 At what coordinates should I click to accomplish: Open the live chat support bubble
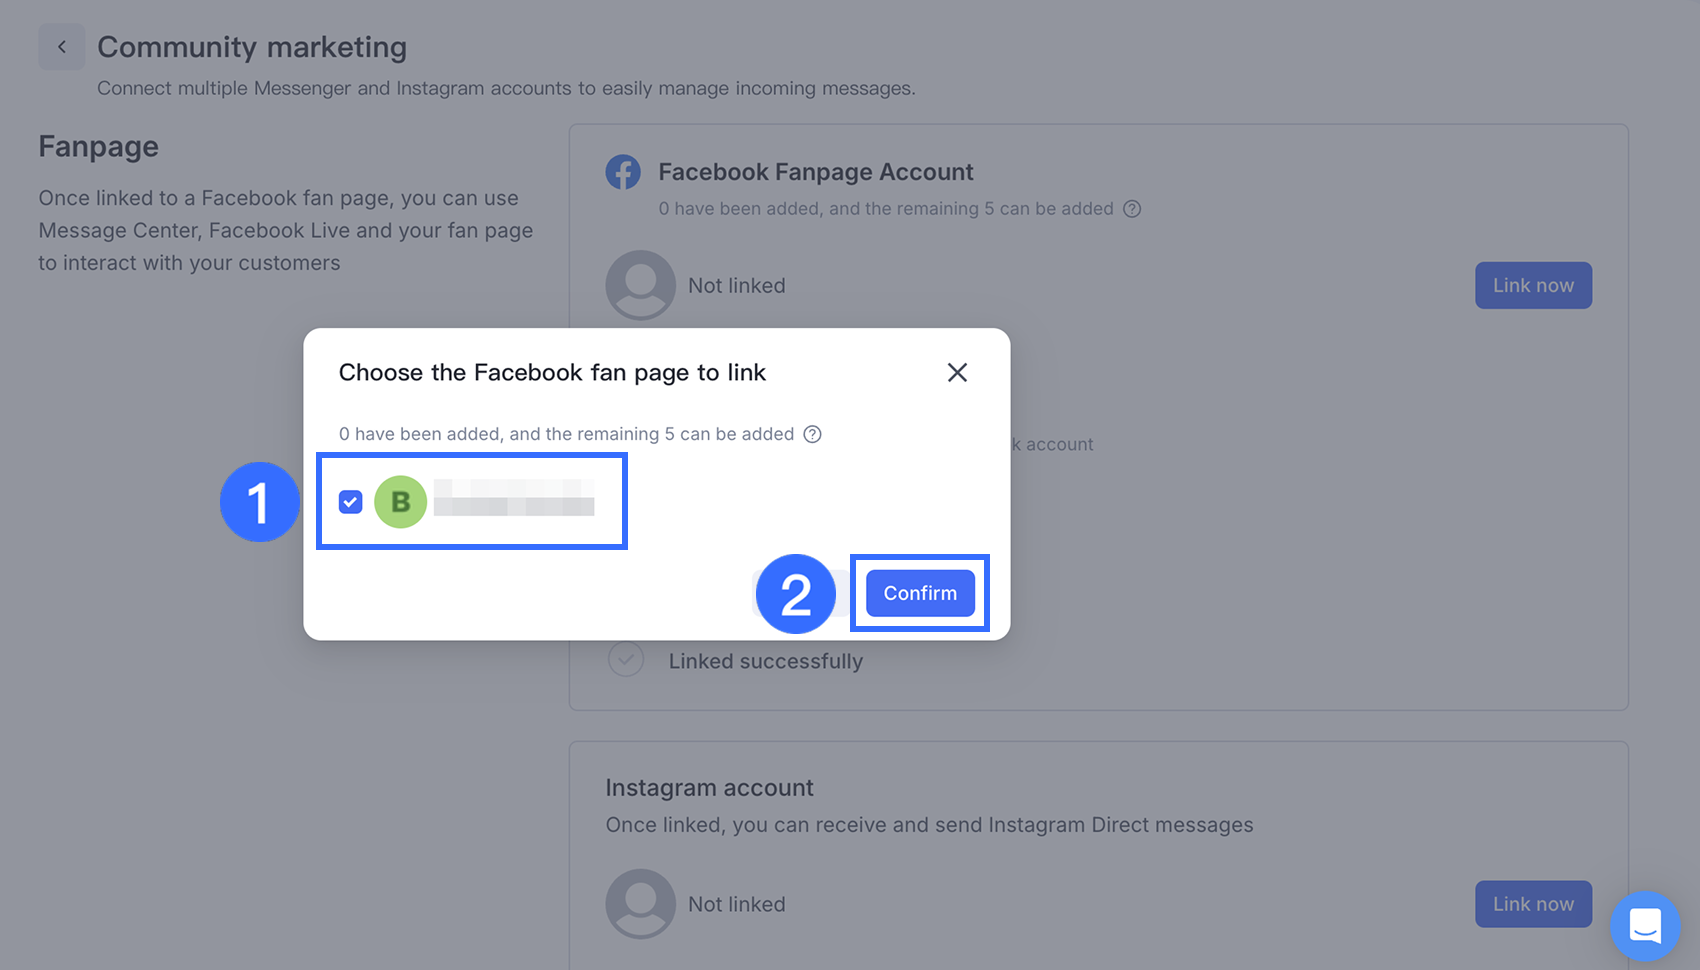pos(1645,925)
